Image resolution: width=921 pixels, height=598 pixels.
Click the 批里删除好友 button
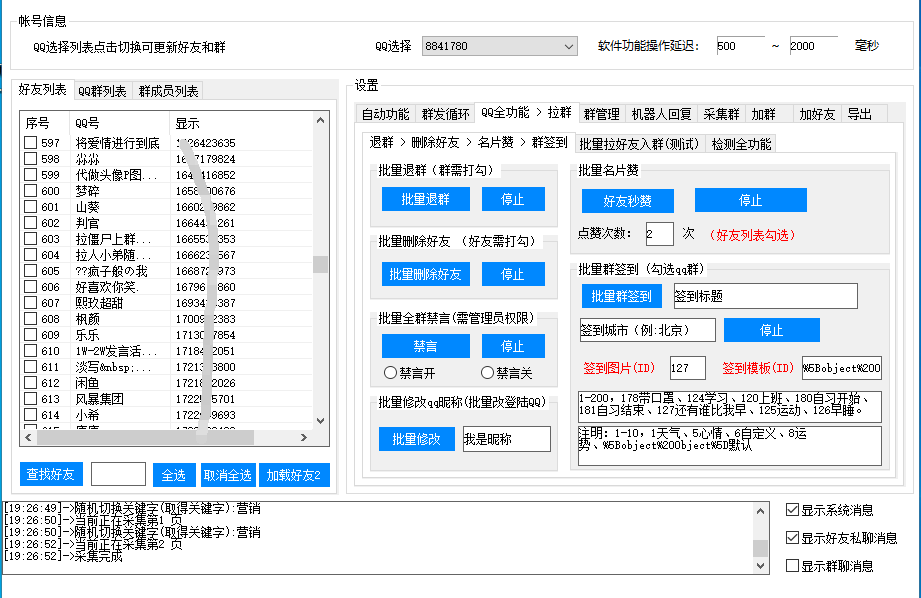[425, 274]
